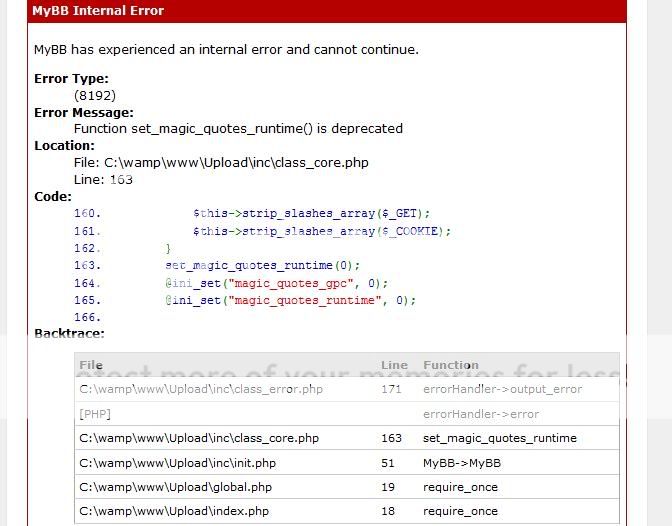Select MyBB->MyBB function cell

[x=462, y=463]
